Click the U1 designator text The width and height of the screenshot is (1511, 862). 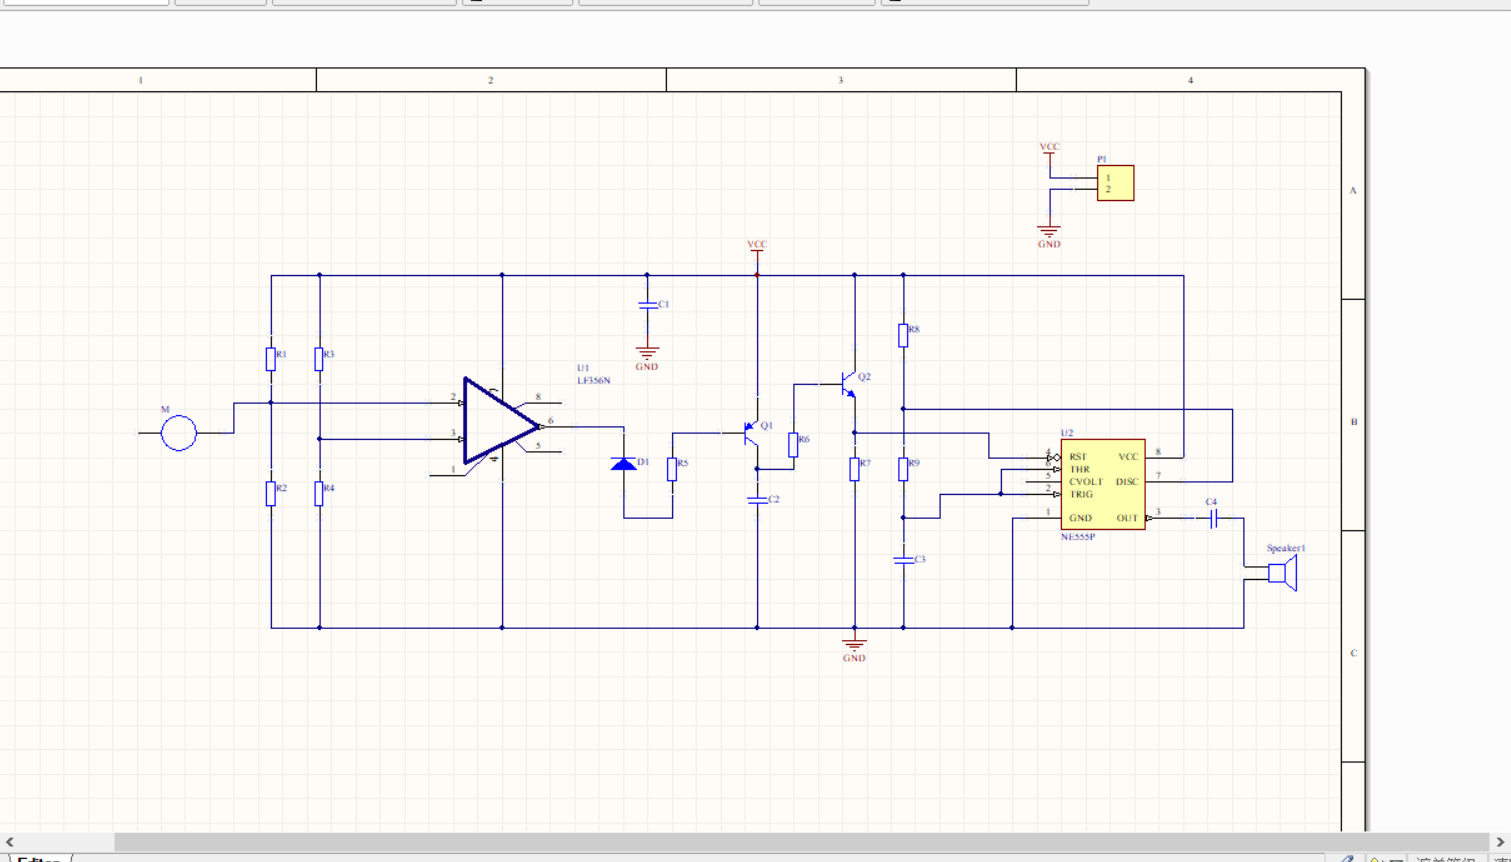pos(583,368)
